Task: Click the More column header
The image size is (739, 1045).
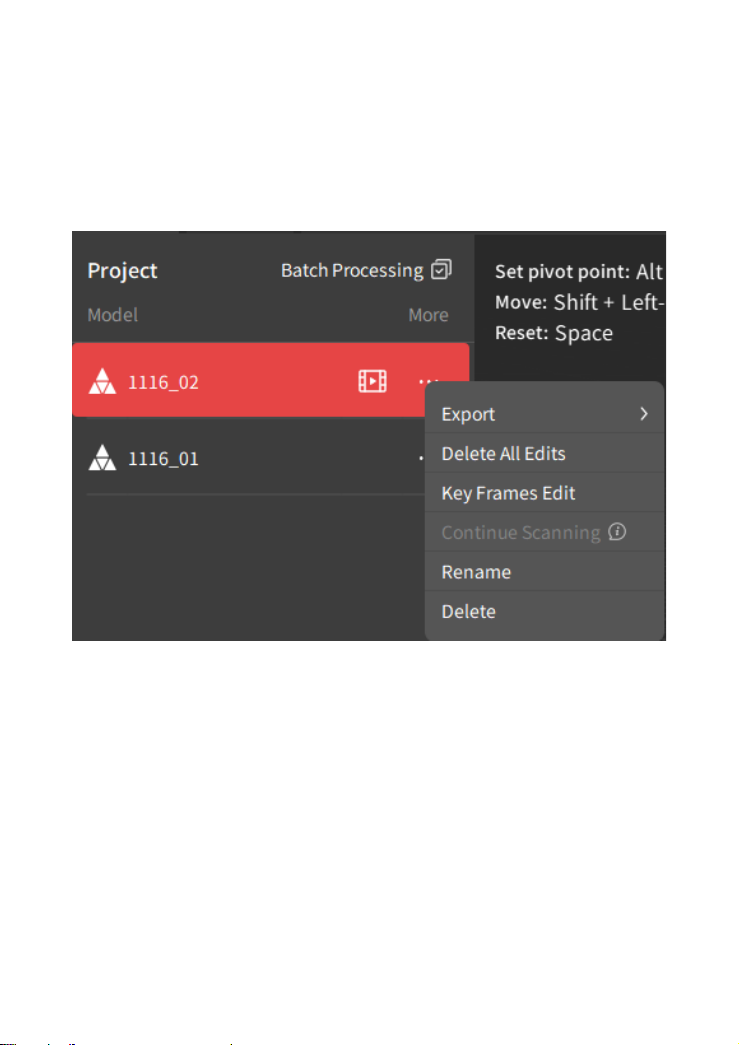Action: point(428,315)
